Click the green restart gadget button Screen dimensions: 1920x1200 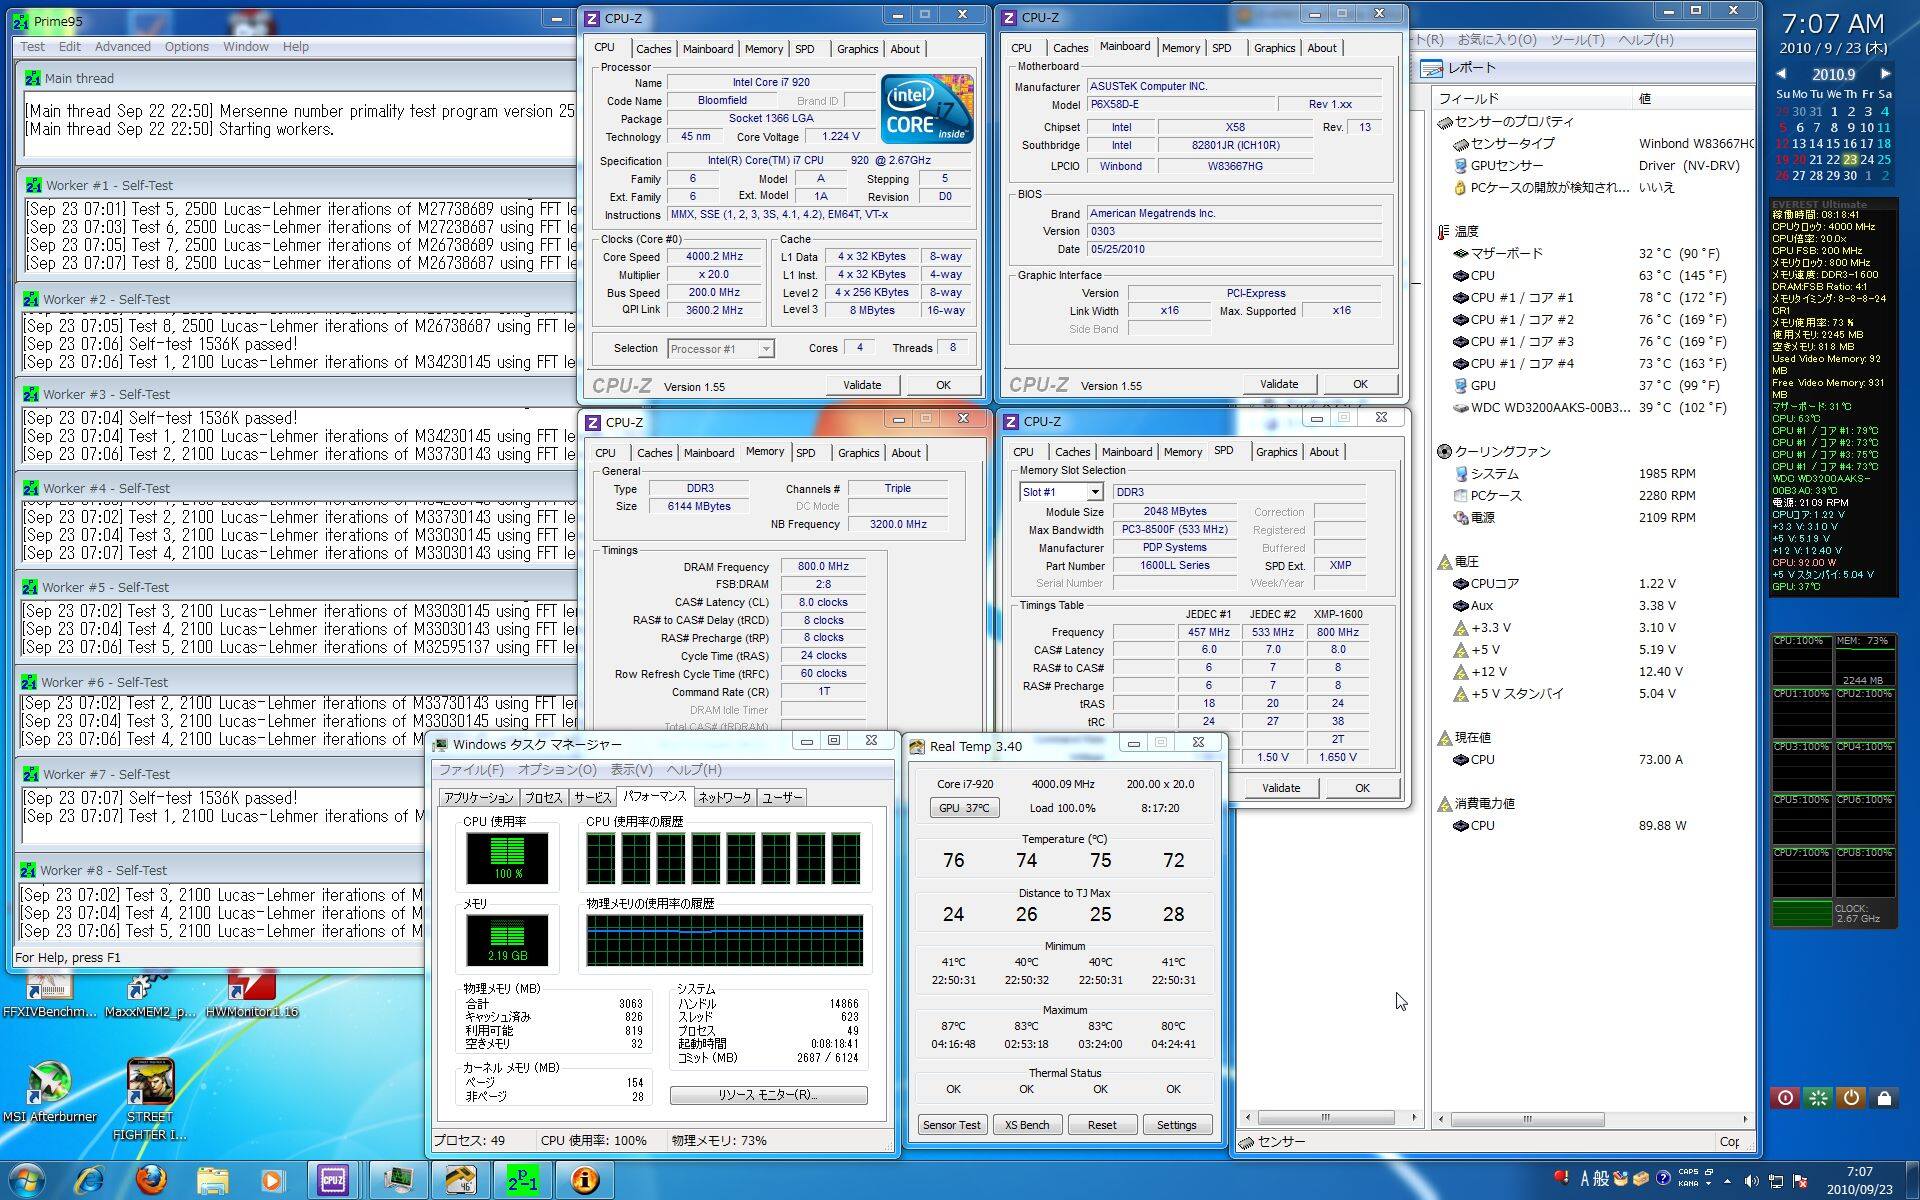(x=1818, y=1098)
